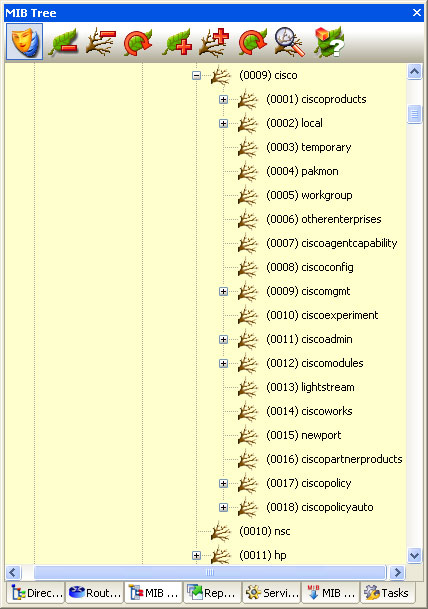Select the (0015) newport branch icon
The width and height of the screenshot is (428, 609).
247,435
